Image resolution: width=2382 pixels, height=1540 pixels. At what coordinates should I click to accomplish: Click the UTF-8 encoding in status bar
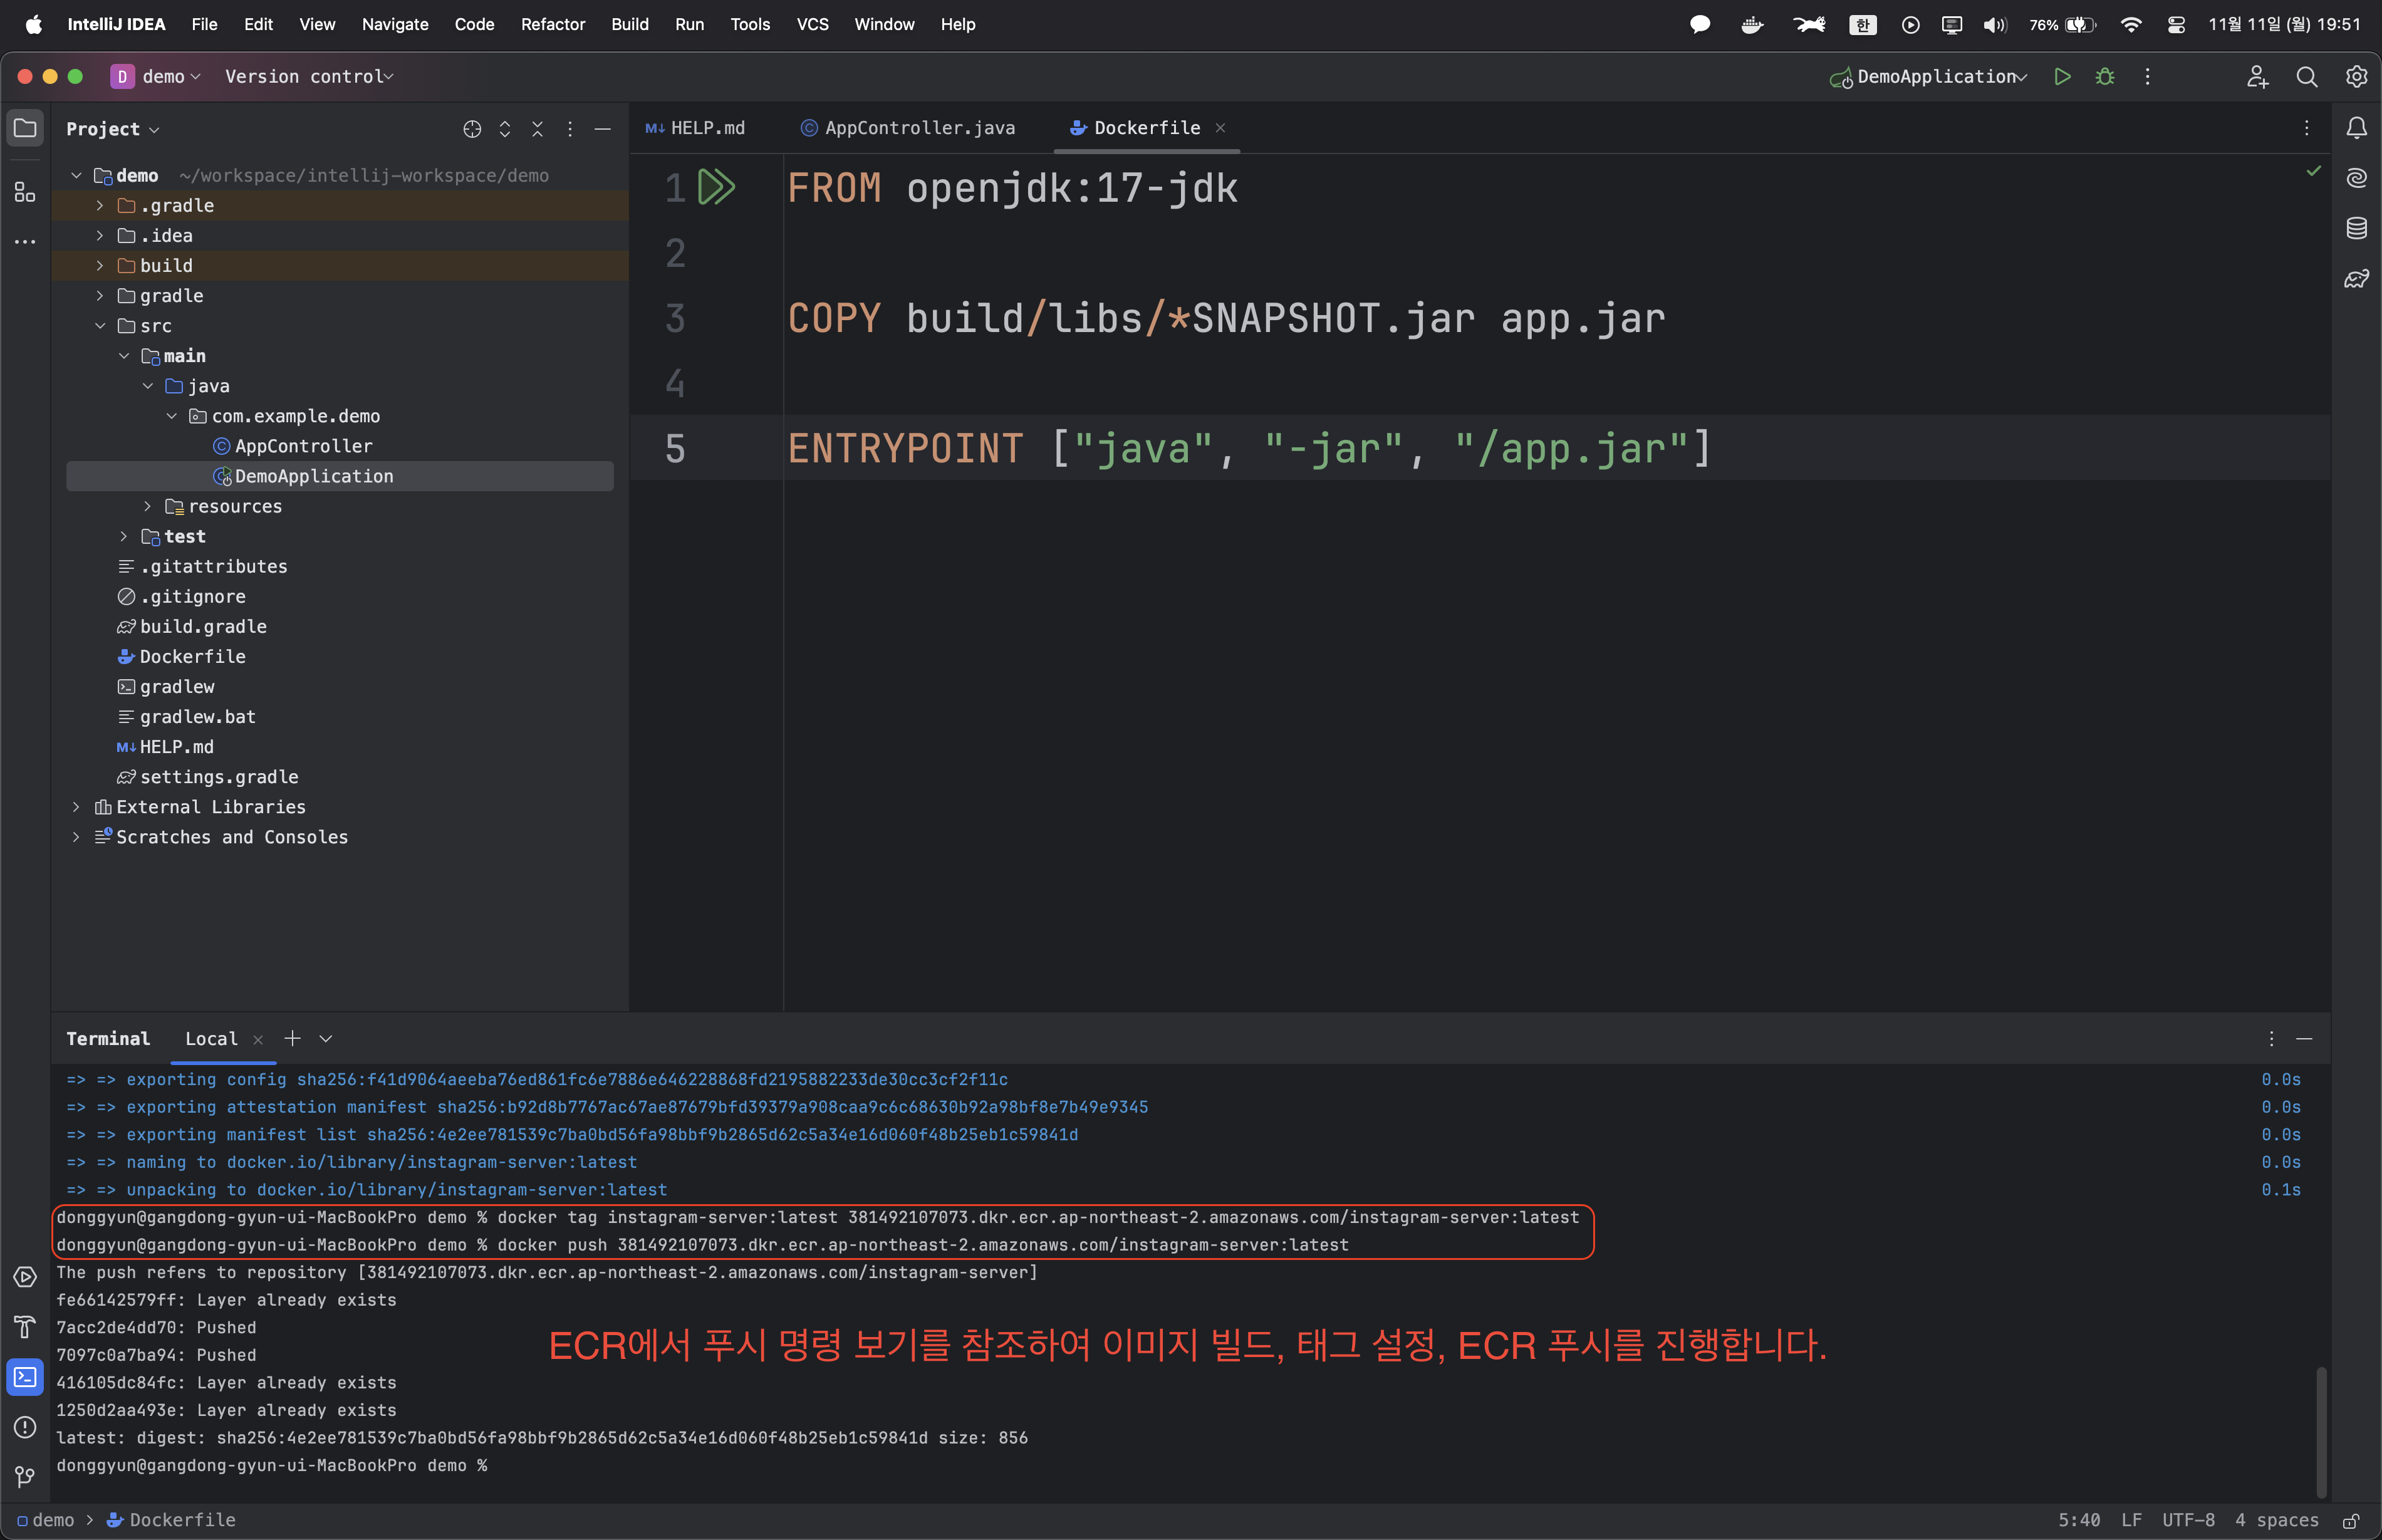coord(2188,1520)
